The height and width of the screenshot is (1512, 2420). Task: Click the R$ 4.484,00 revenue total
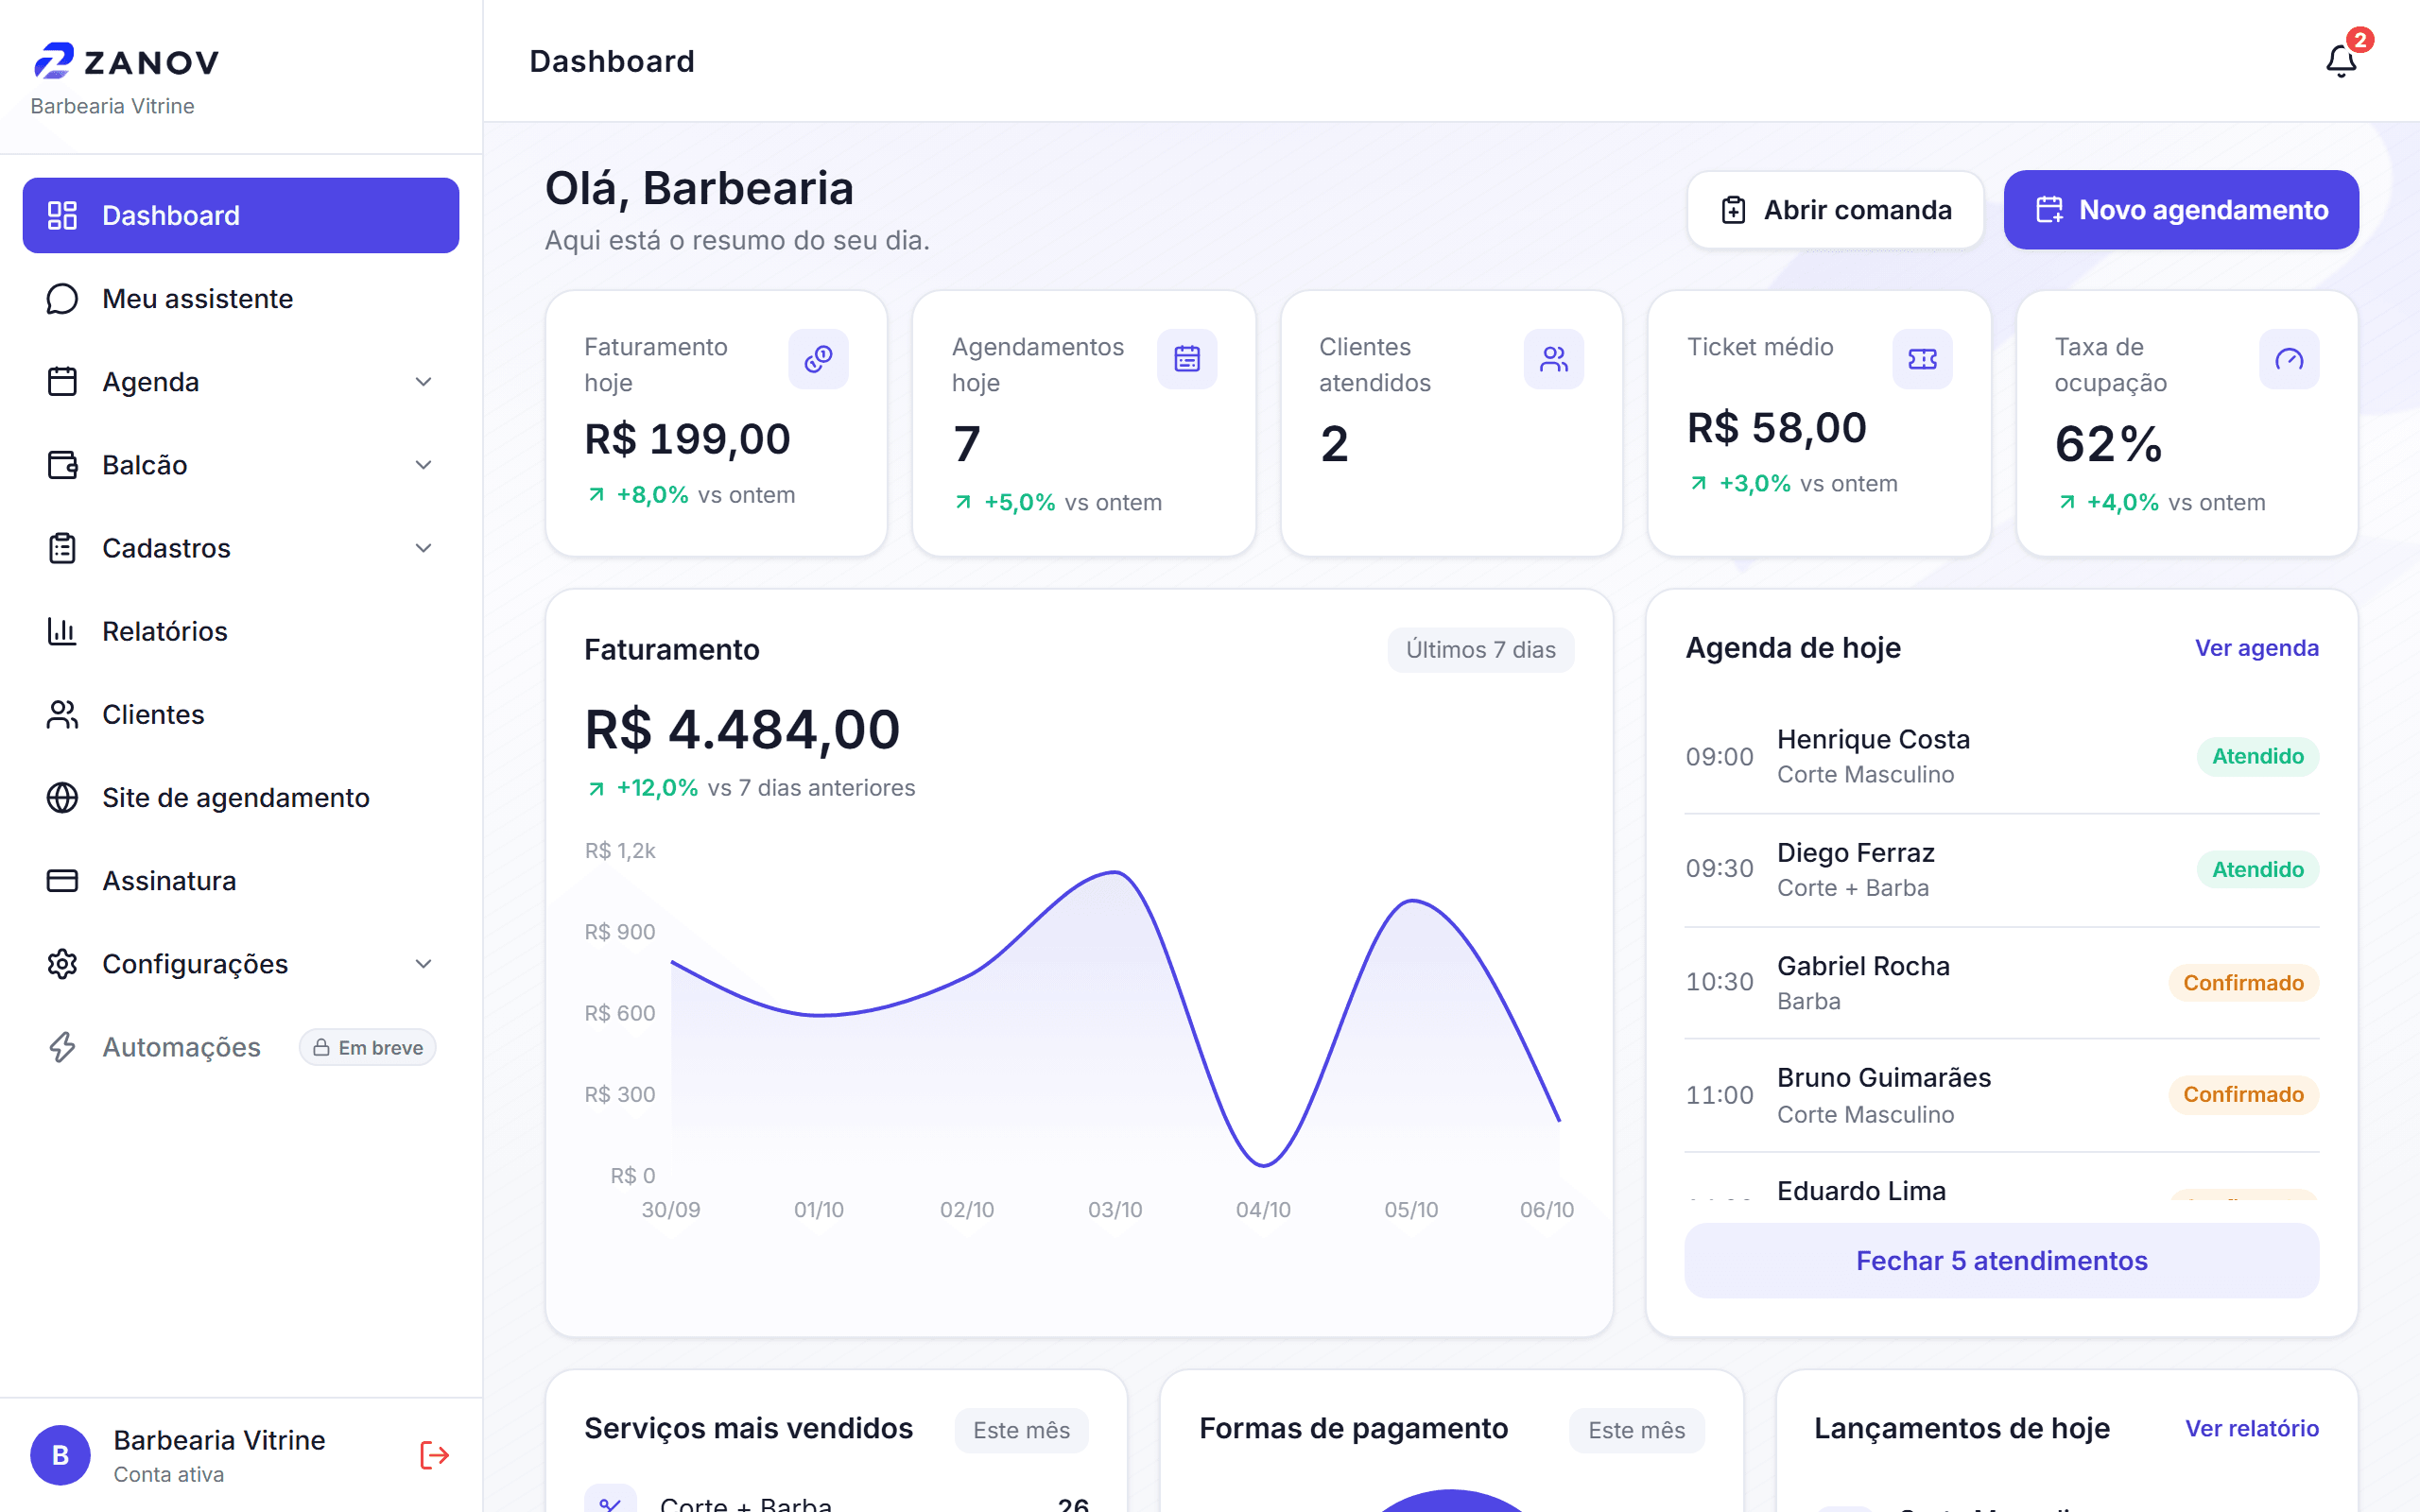tap(742, 729)
